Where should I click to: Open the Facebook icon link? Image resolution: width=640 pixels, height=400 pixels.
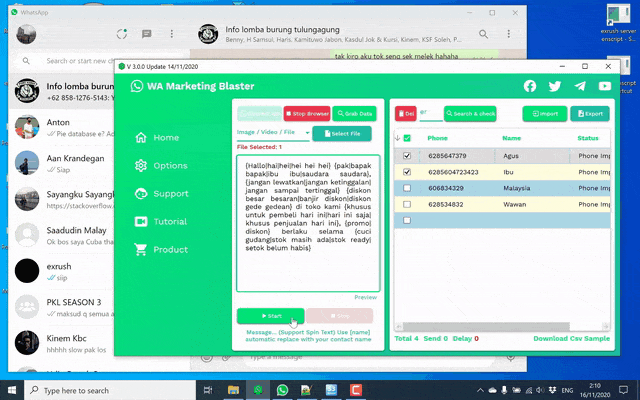pyautogui.click(x=530, y=86)
